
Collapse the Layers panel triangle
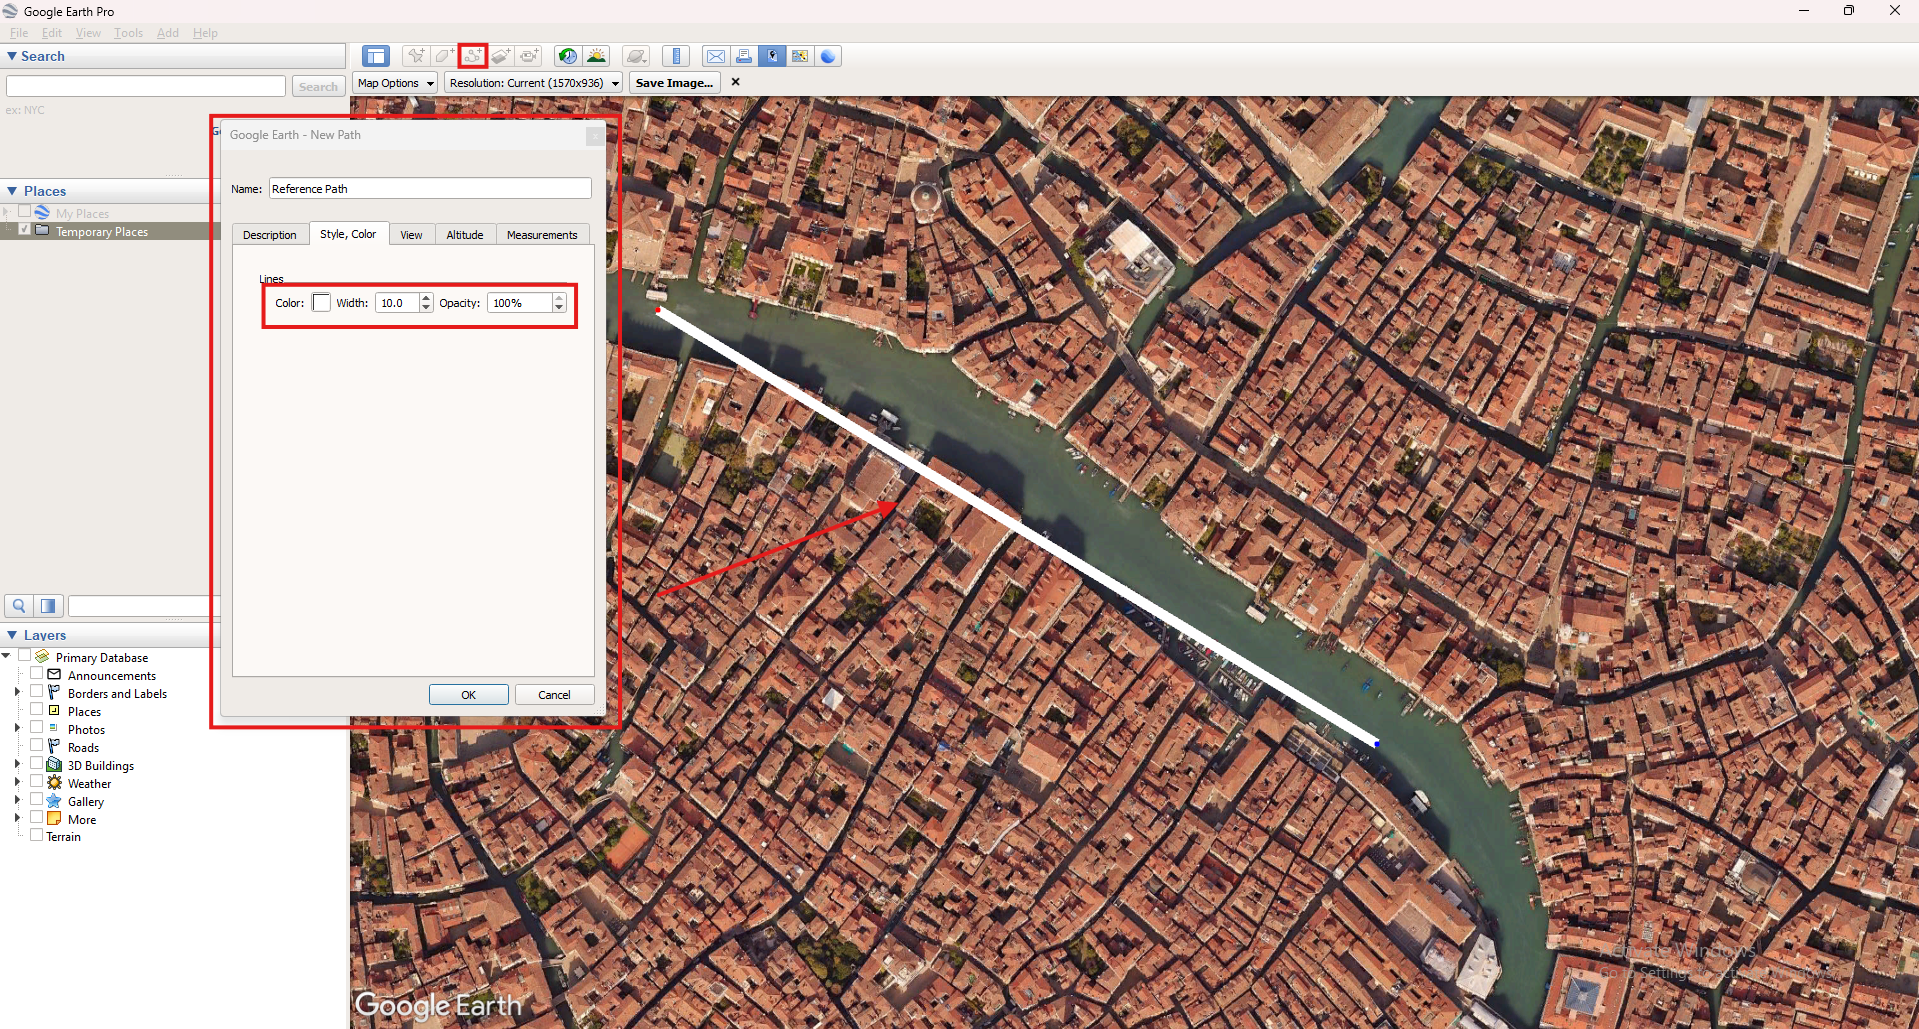[12, 635]
